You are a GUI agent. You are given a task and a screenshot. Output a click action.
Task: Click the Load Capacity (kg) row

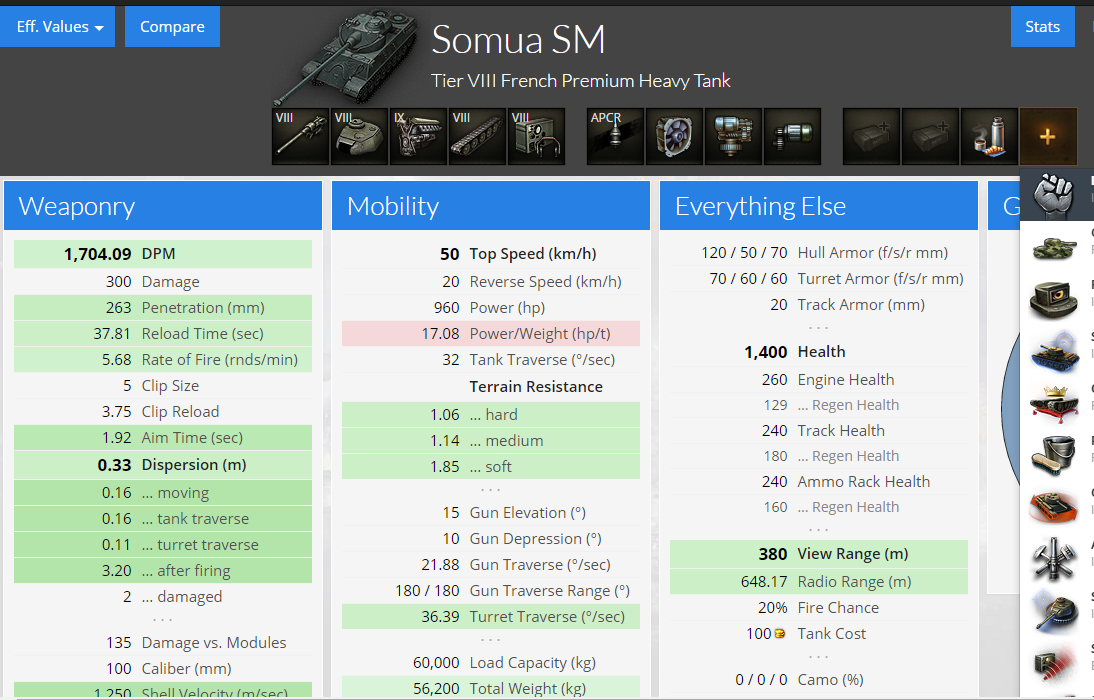pyautogui.click(x=490, y=662)
